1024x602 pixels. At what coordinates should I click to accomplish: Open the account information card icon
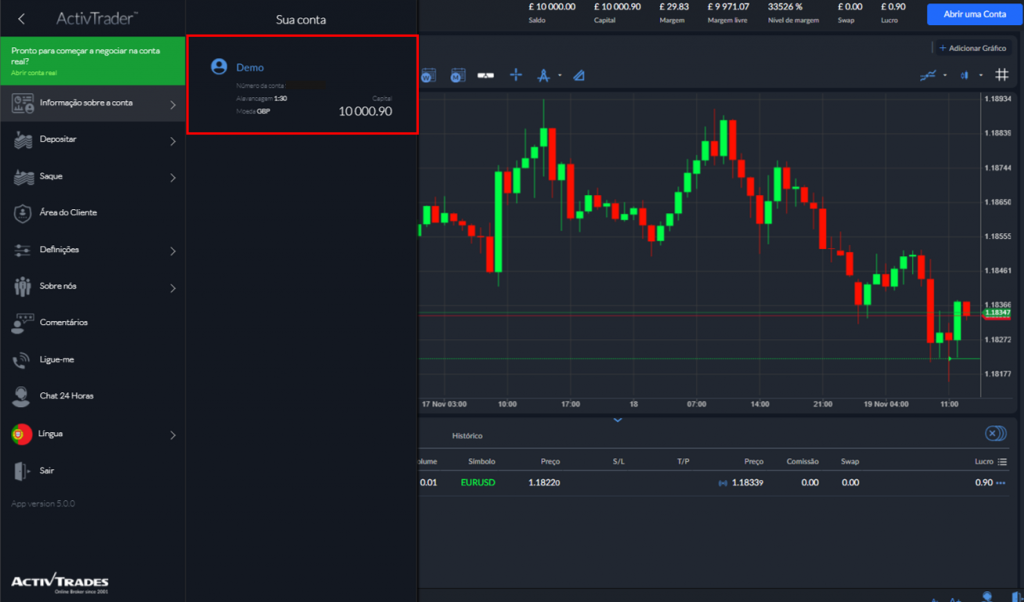pyautogui.click(x=23, y=103)
